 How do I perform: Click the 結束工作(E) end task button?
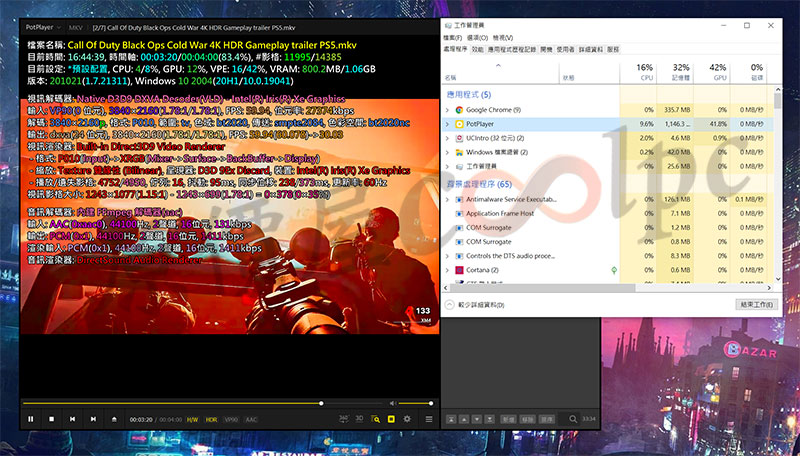point(757,305)
